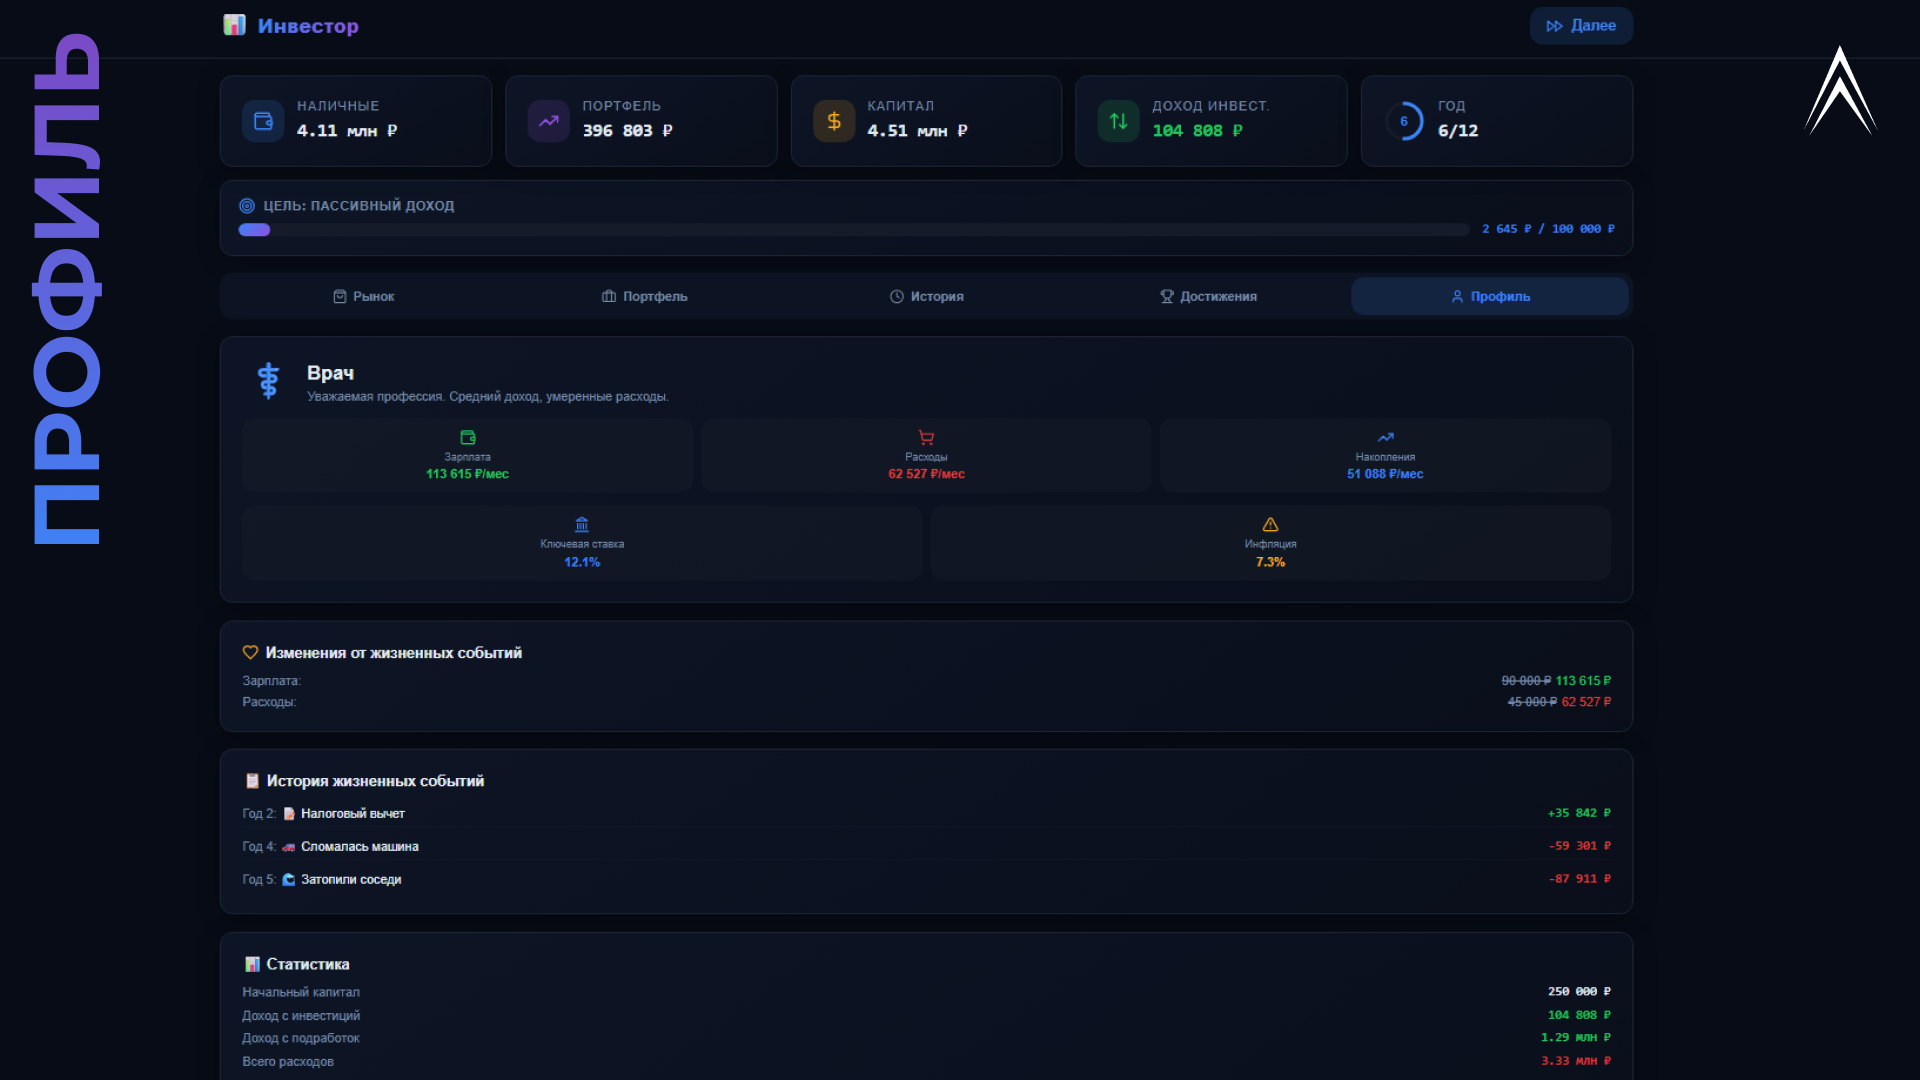Click the medical caduceus icon next to Врач
This screenshot has height=1080, width=1920.
point(268,381)
